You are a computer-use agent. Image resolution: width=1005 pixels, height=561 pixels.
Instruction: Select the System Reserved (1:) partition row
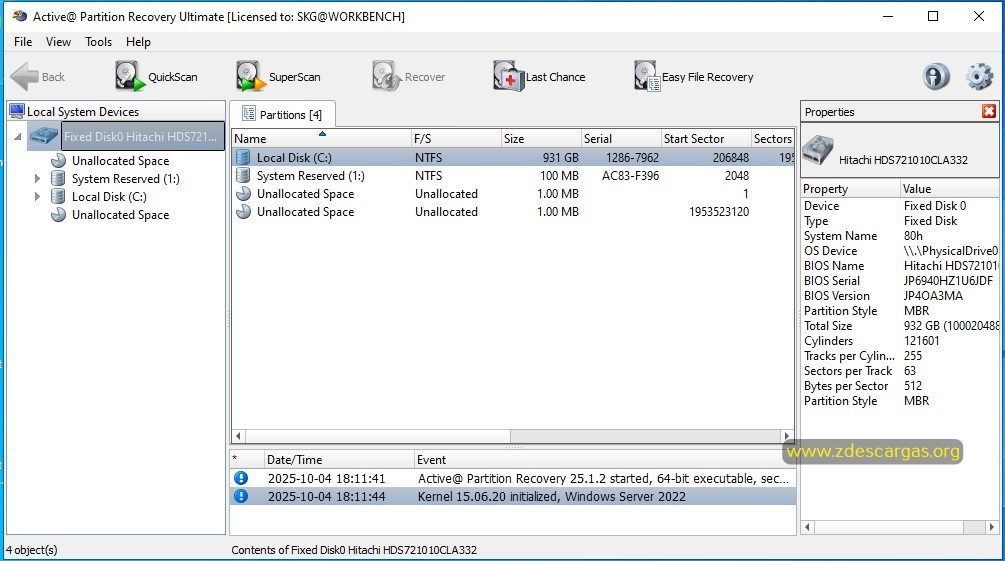pos(513,175)
